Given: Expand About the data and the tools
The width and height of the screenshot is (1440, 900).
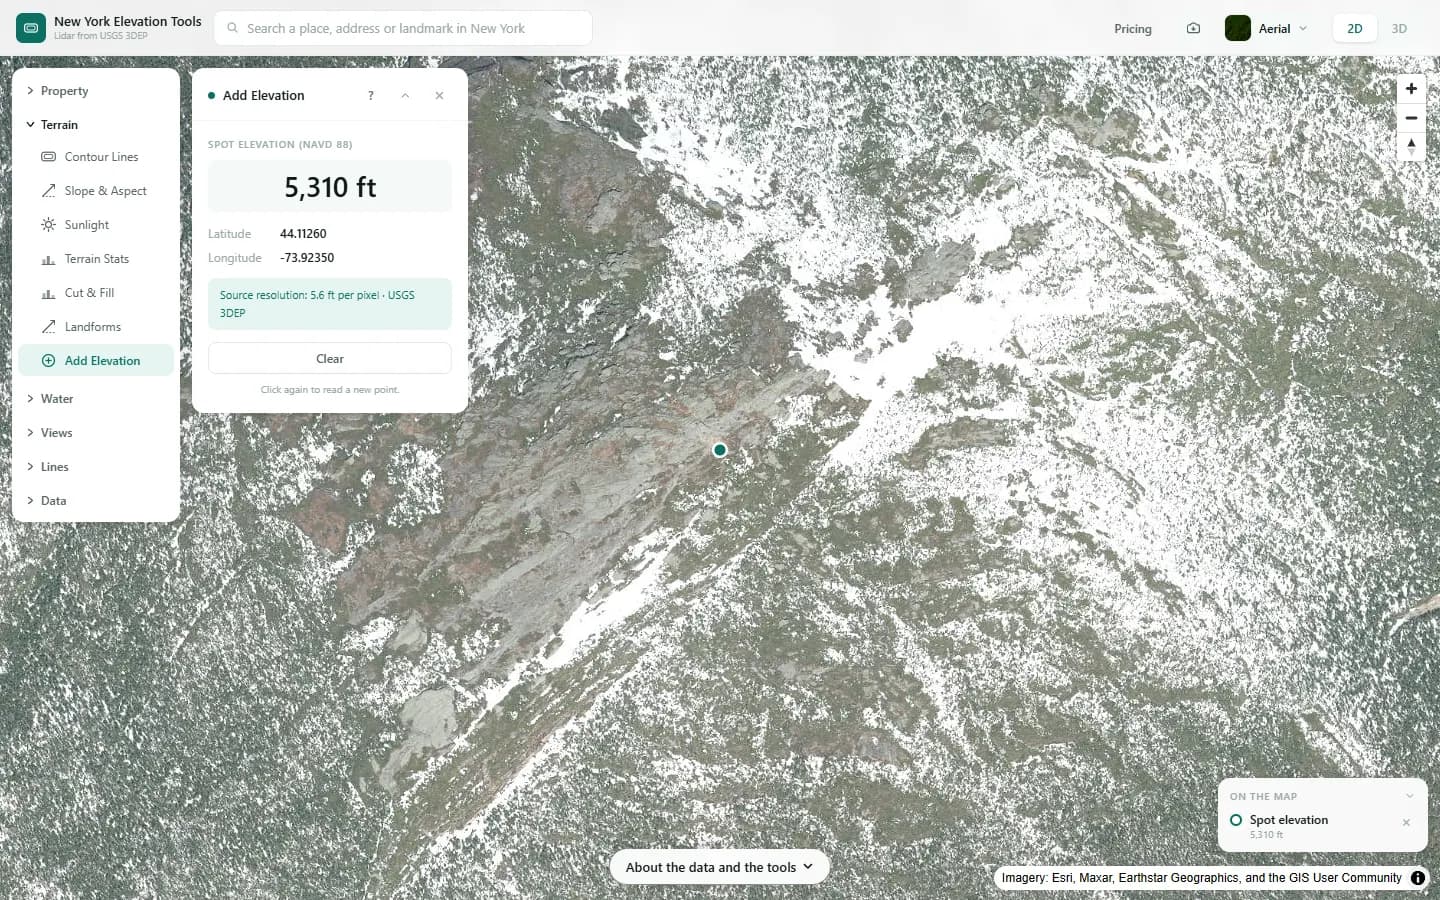Looking at the screenshot, I should 719,867.
